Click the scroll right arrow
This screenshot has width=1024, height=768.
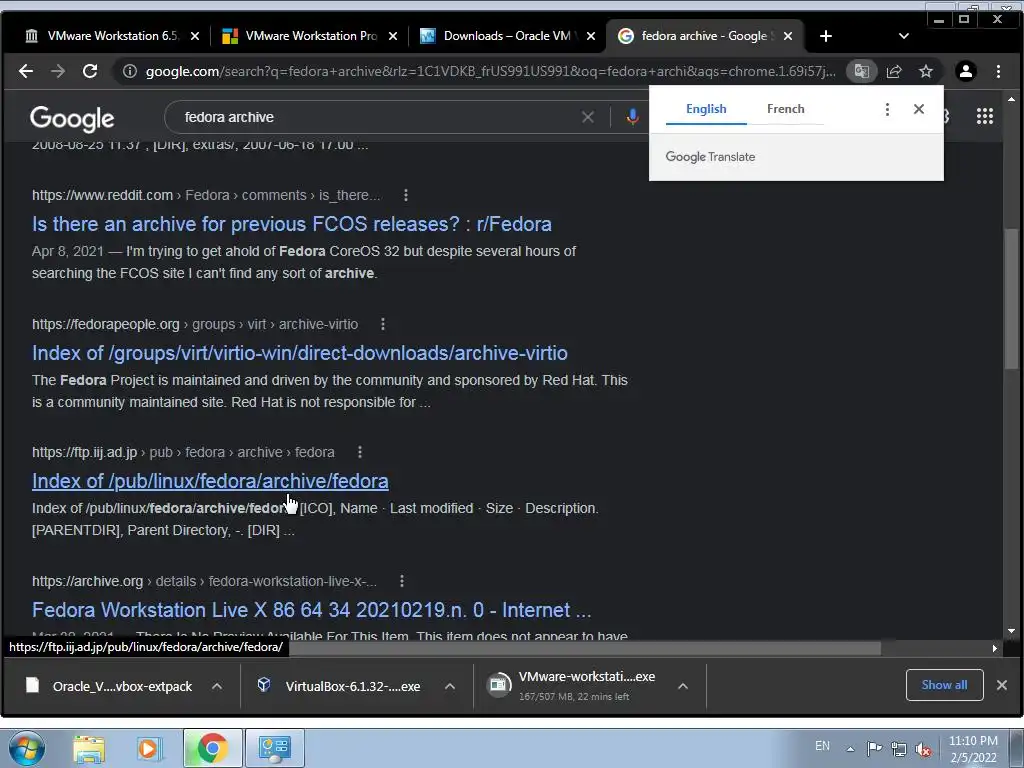pos(995,648)
